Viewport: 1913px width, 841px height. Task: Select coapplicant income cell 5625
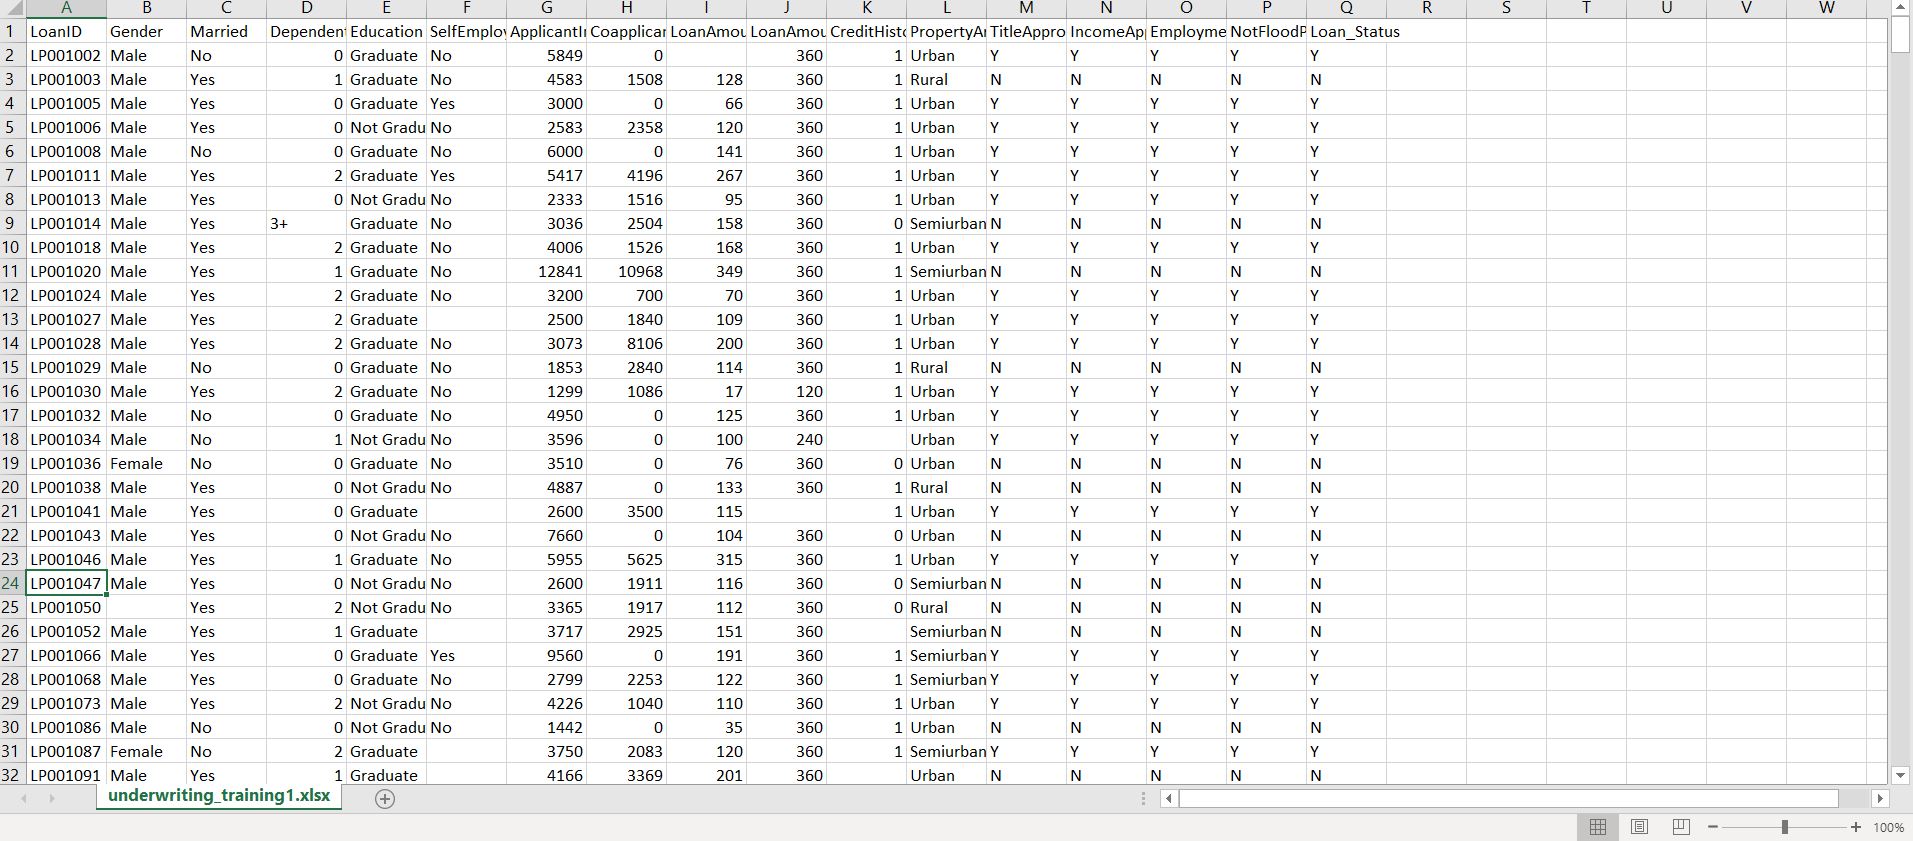(x=626, y=559)
